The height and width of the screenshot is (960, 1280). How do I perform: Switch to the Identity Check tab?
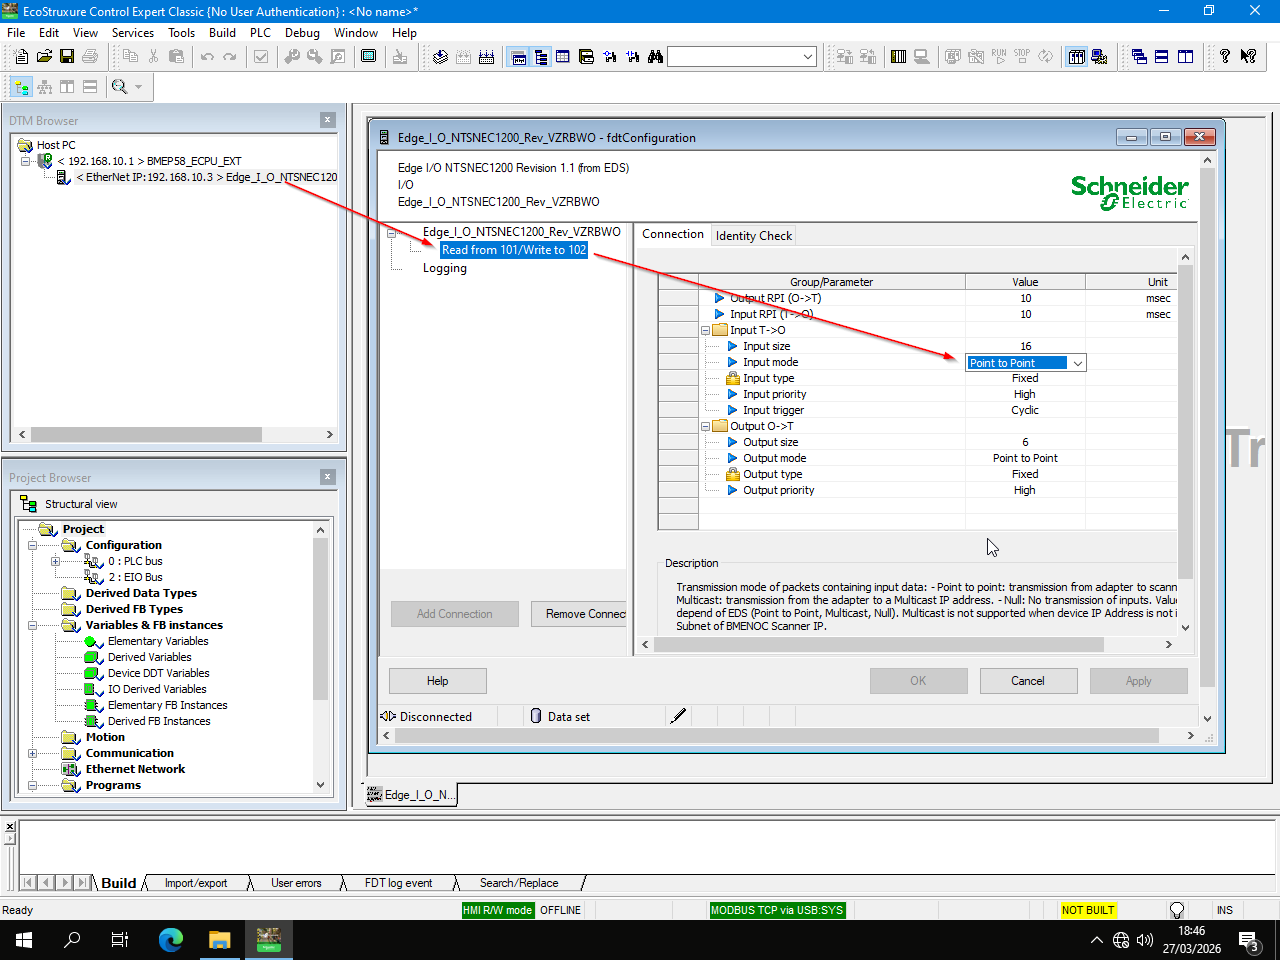pos(753,236)
